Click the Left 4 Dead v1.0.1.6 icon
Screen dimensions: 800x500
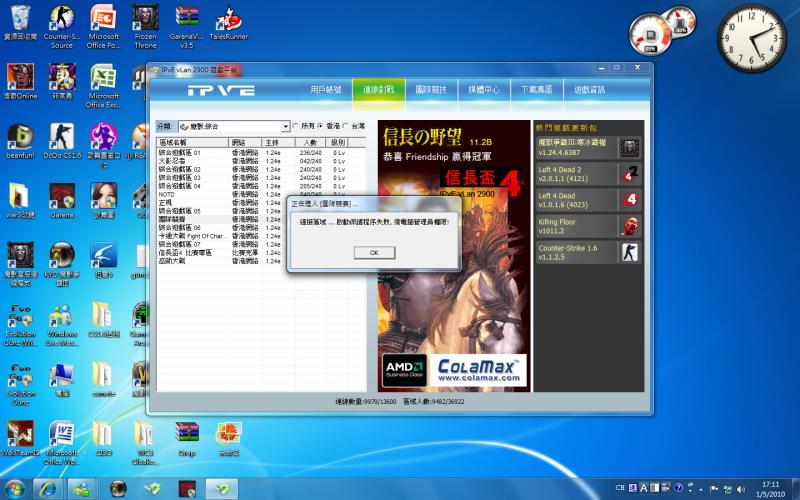629,200
